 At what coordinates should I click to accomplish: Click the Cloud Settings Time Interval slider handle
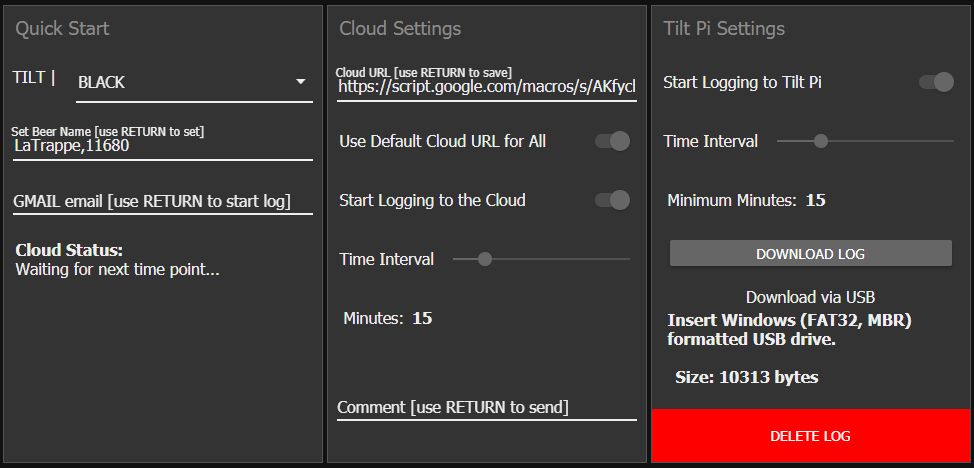click(485, 259)
